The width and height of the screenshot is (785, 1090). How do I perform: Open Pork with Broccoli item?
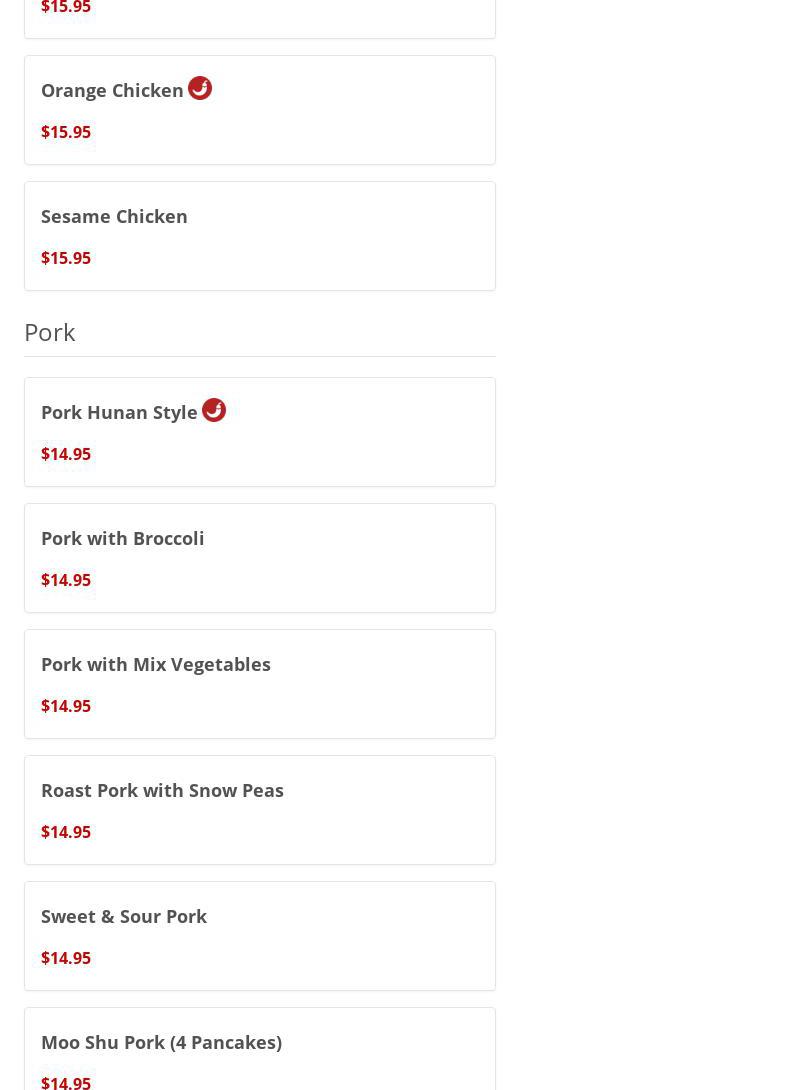(x=122, y=538)
